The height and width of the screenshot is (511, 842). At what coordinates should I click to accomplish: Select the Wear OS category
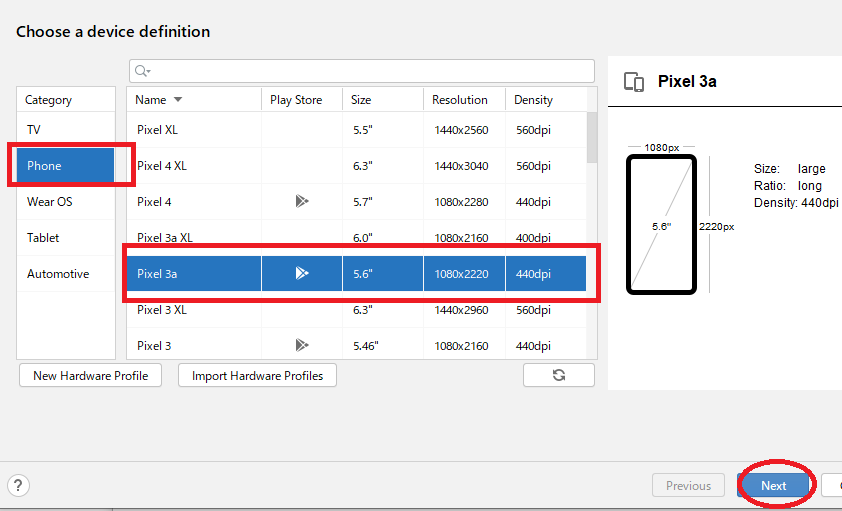[66, 201]
